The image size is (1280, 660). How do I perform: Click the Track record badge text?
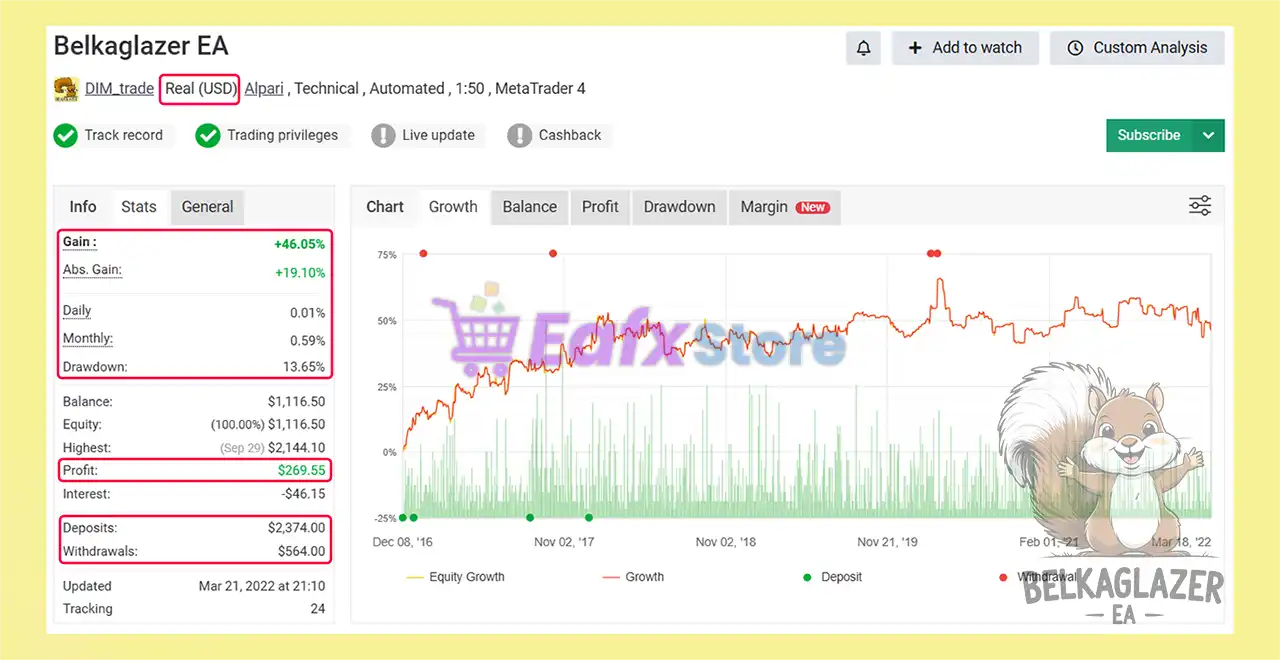(124, 135)
